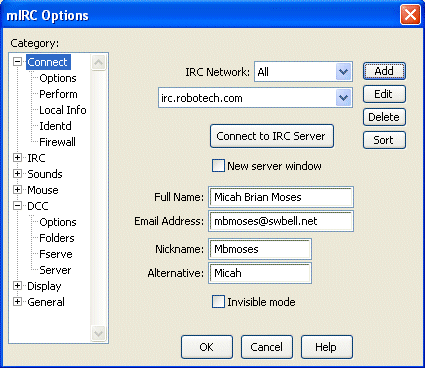Open the Local Info category
The width and height of the screenshot is (425, 368).
(x=63, y=110)
